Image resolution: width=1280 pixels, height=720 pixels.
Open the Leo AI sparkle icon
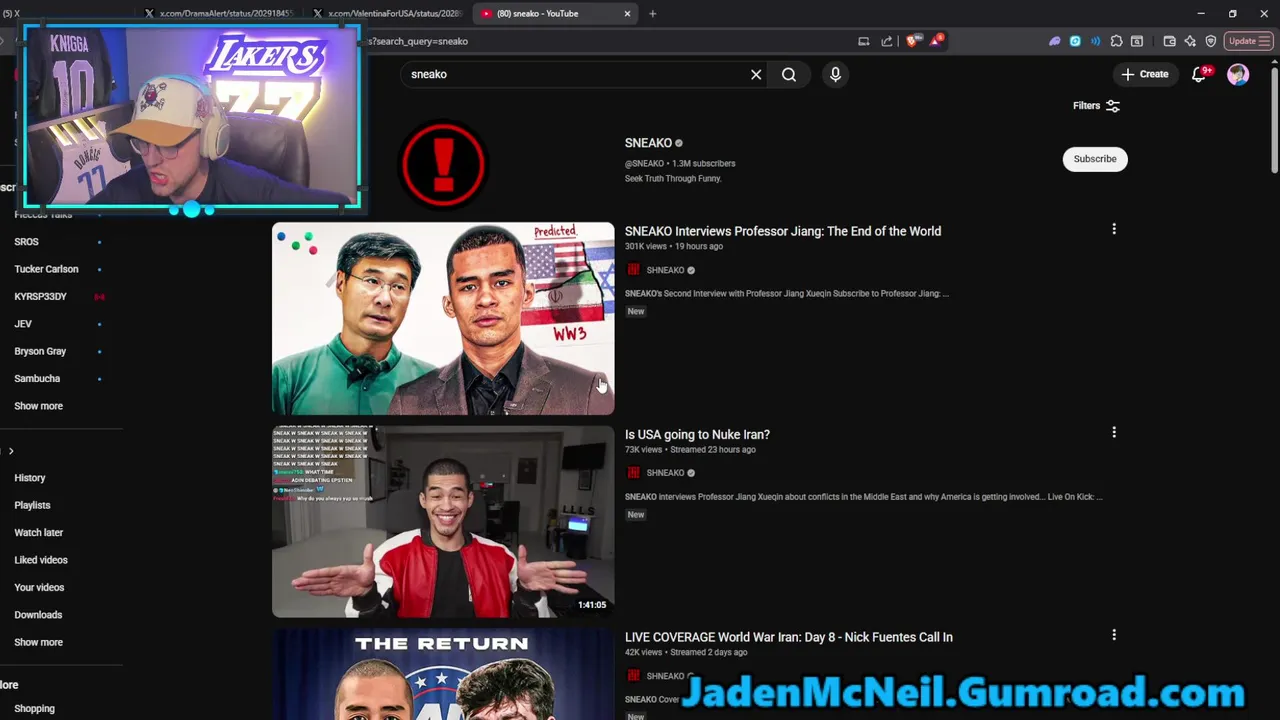[1190, 41]
